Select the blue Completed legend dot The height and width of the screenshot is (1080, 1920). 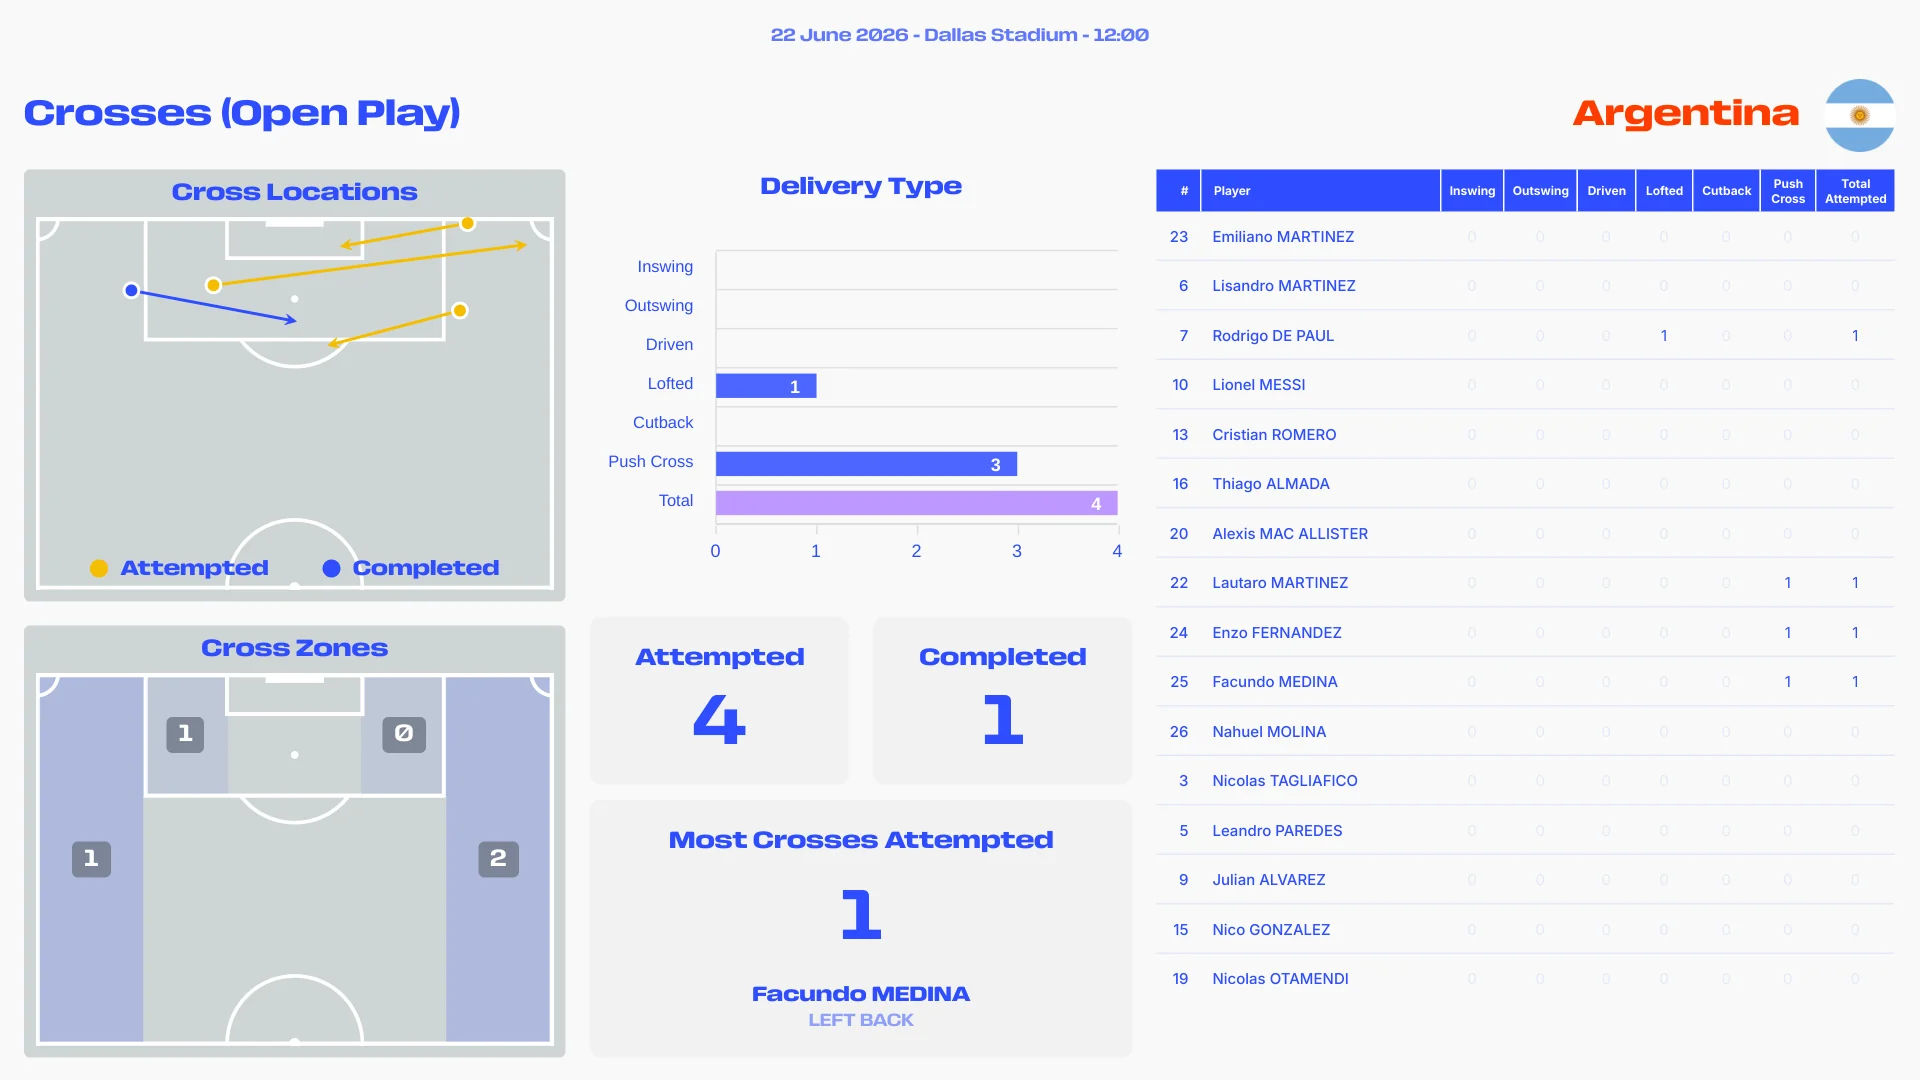(x=332, y=568)
